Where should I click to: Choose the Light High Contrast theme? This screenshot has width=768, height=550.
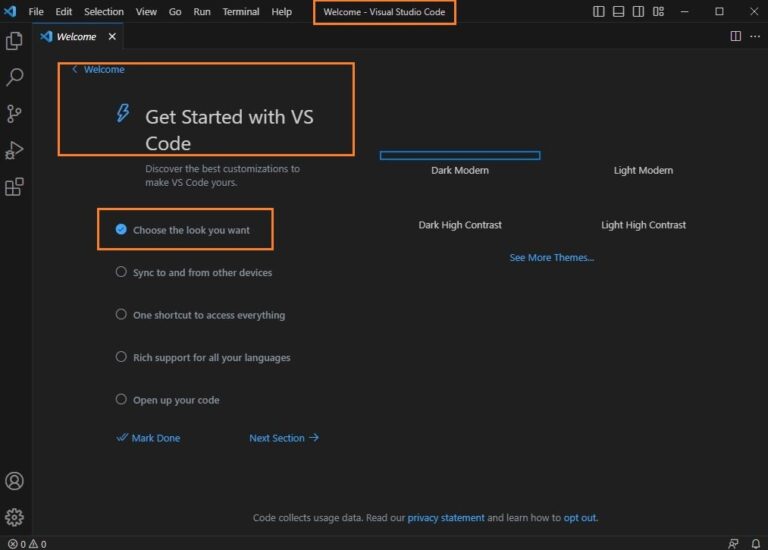click(x=643, y=225)
